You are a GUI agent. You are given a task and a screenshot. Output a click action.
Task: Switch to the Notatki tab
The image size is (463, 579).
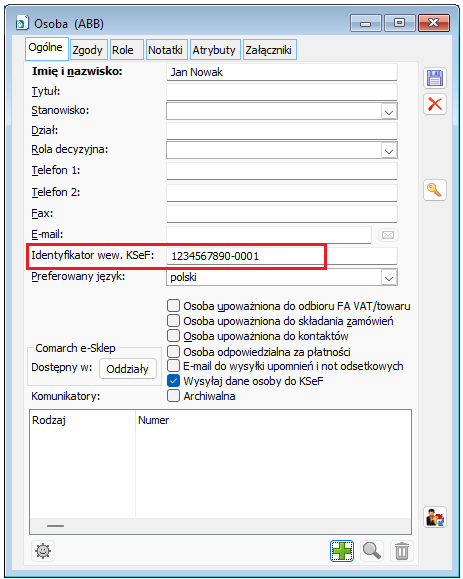[167, 50]
